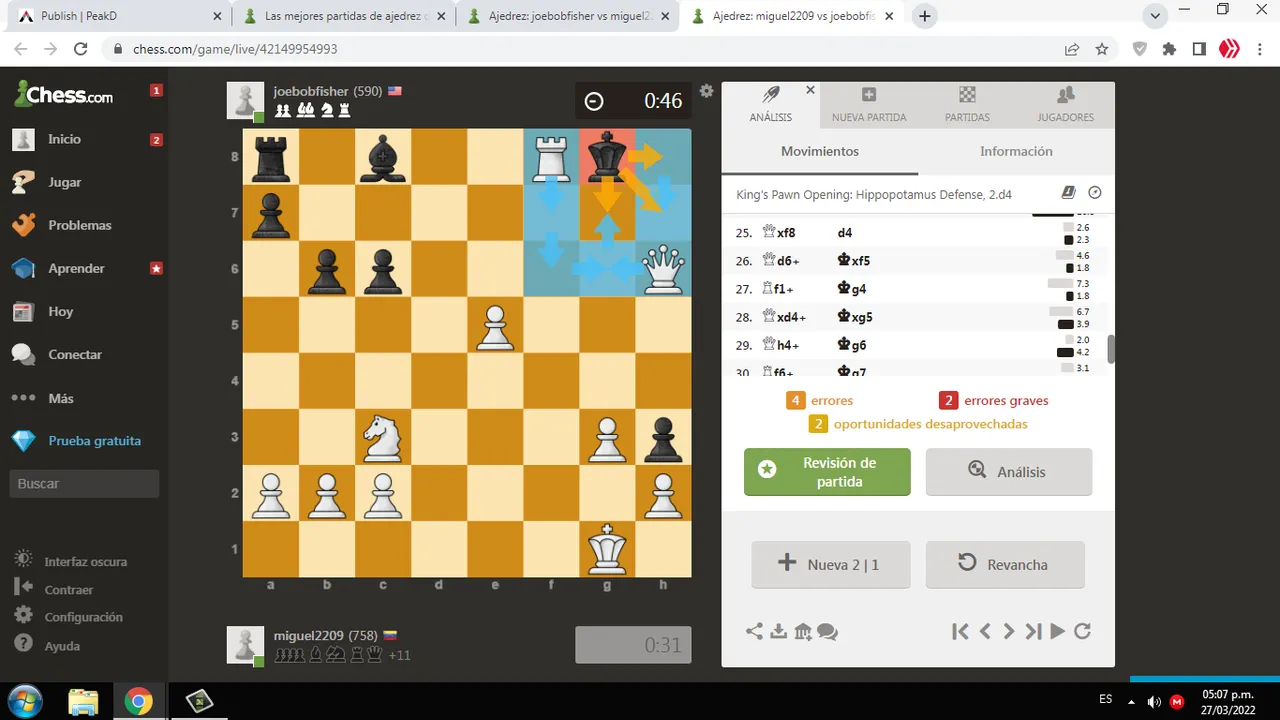Open Chess.com logo home link

tap(64, 94)
